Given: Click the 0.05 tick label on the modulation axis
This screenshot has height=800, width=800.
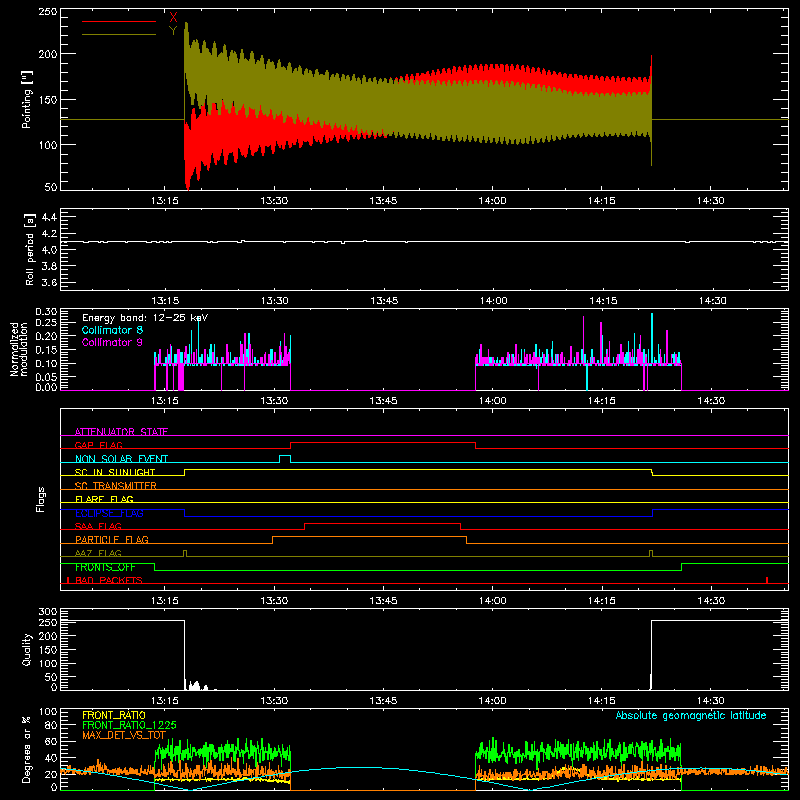Looking at the screenshot, I should click(46, 377).
